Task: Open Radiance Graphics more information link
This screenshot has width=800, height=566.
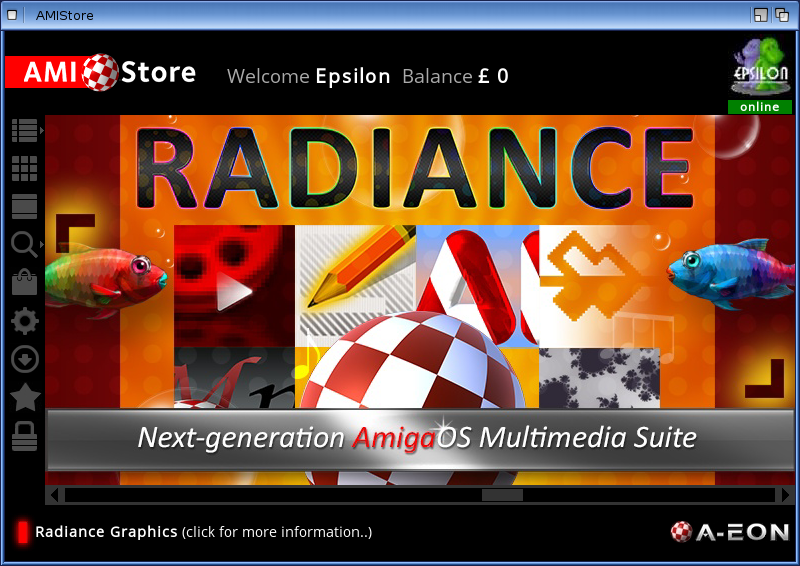Action: 204,532
